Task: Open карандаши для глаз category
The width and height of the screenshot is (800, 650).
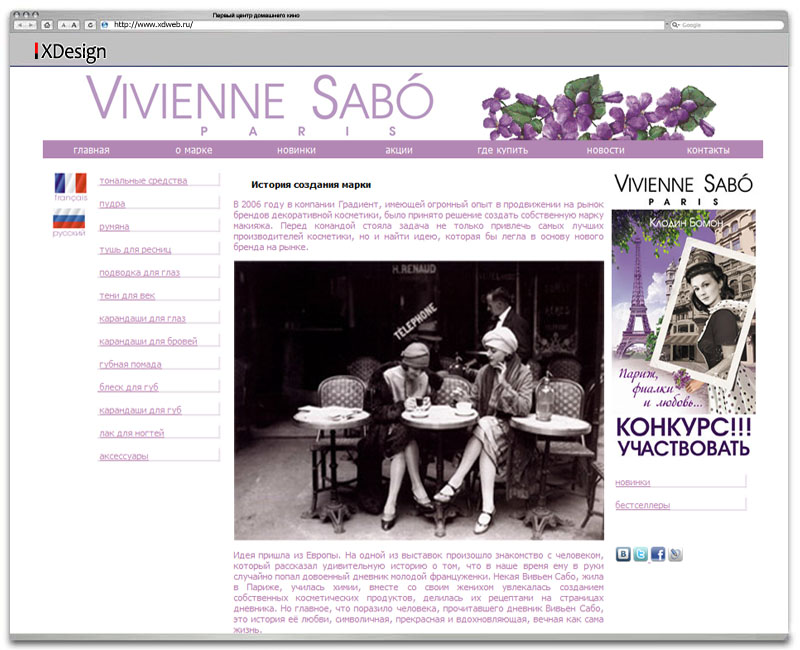Action: tap(142, 318)
